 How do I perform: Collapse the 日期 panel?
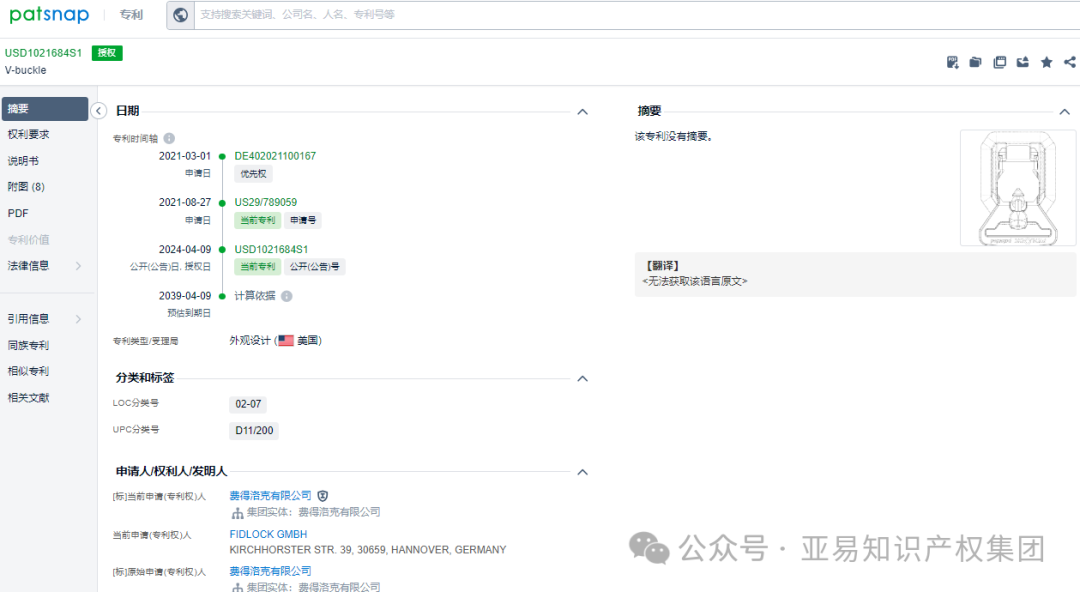tap(582, 112)
